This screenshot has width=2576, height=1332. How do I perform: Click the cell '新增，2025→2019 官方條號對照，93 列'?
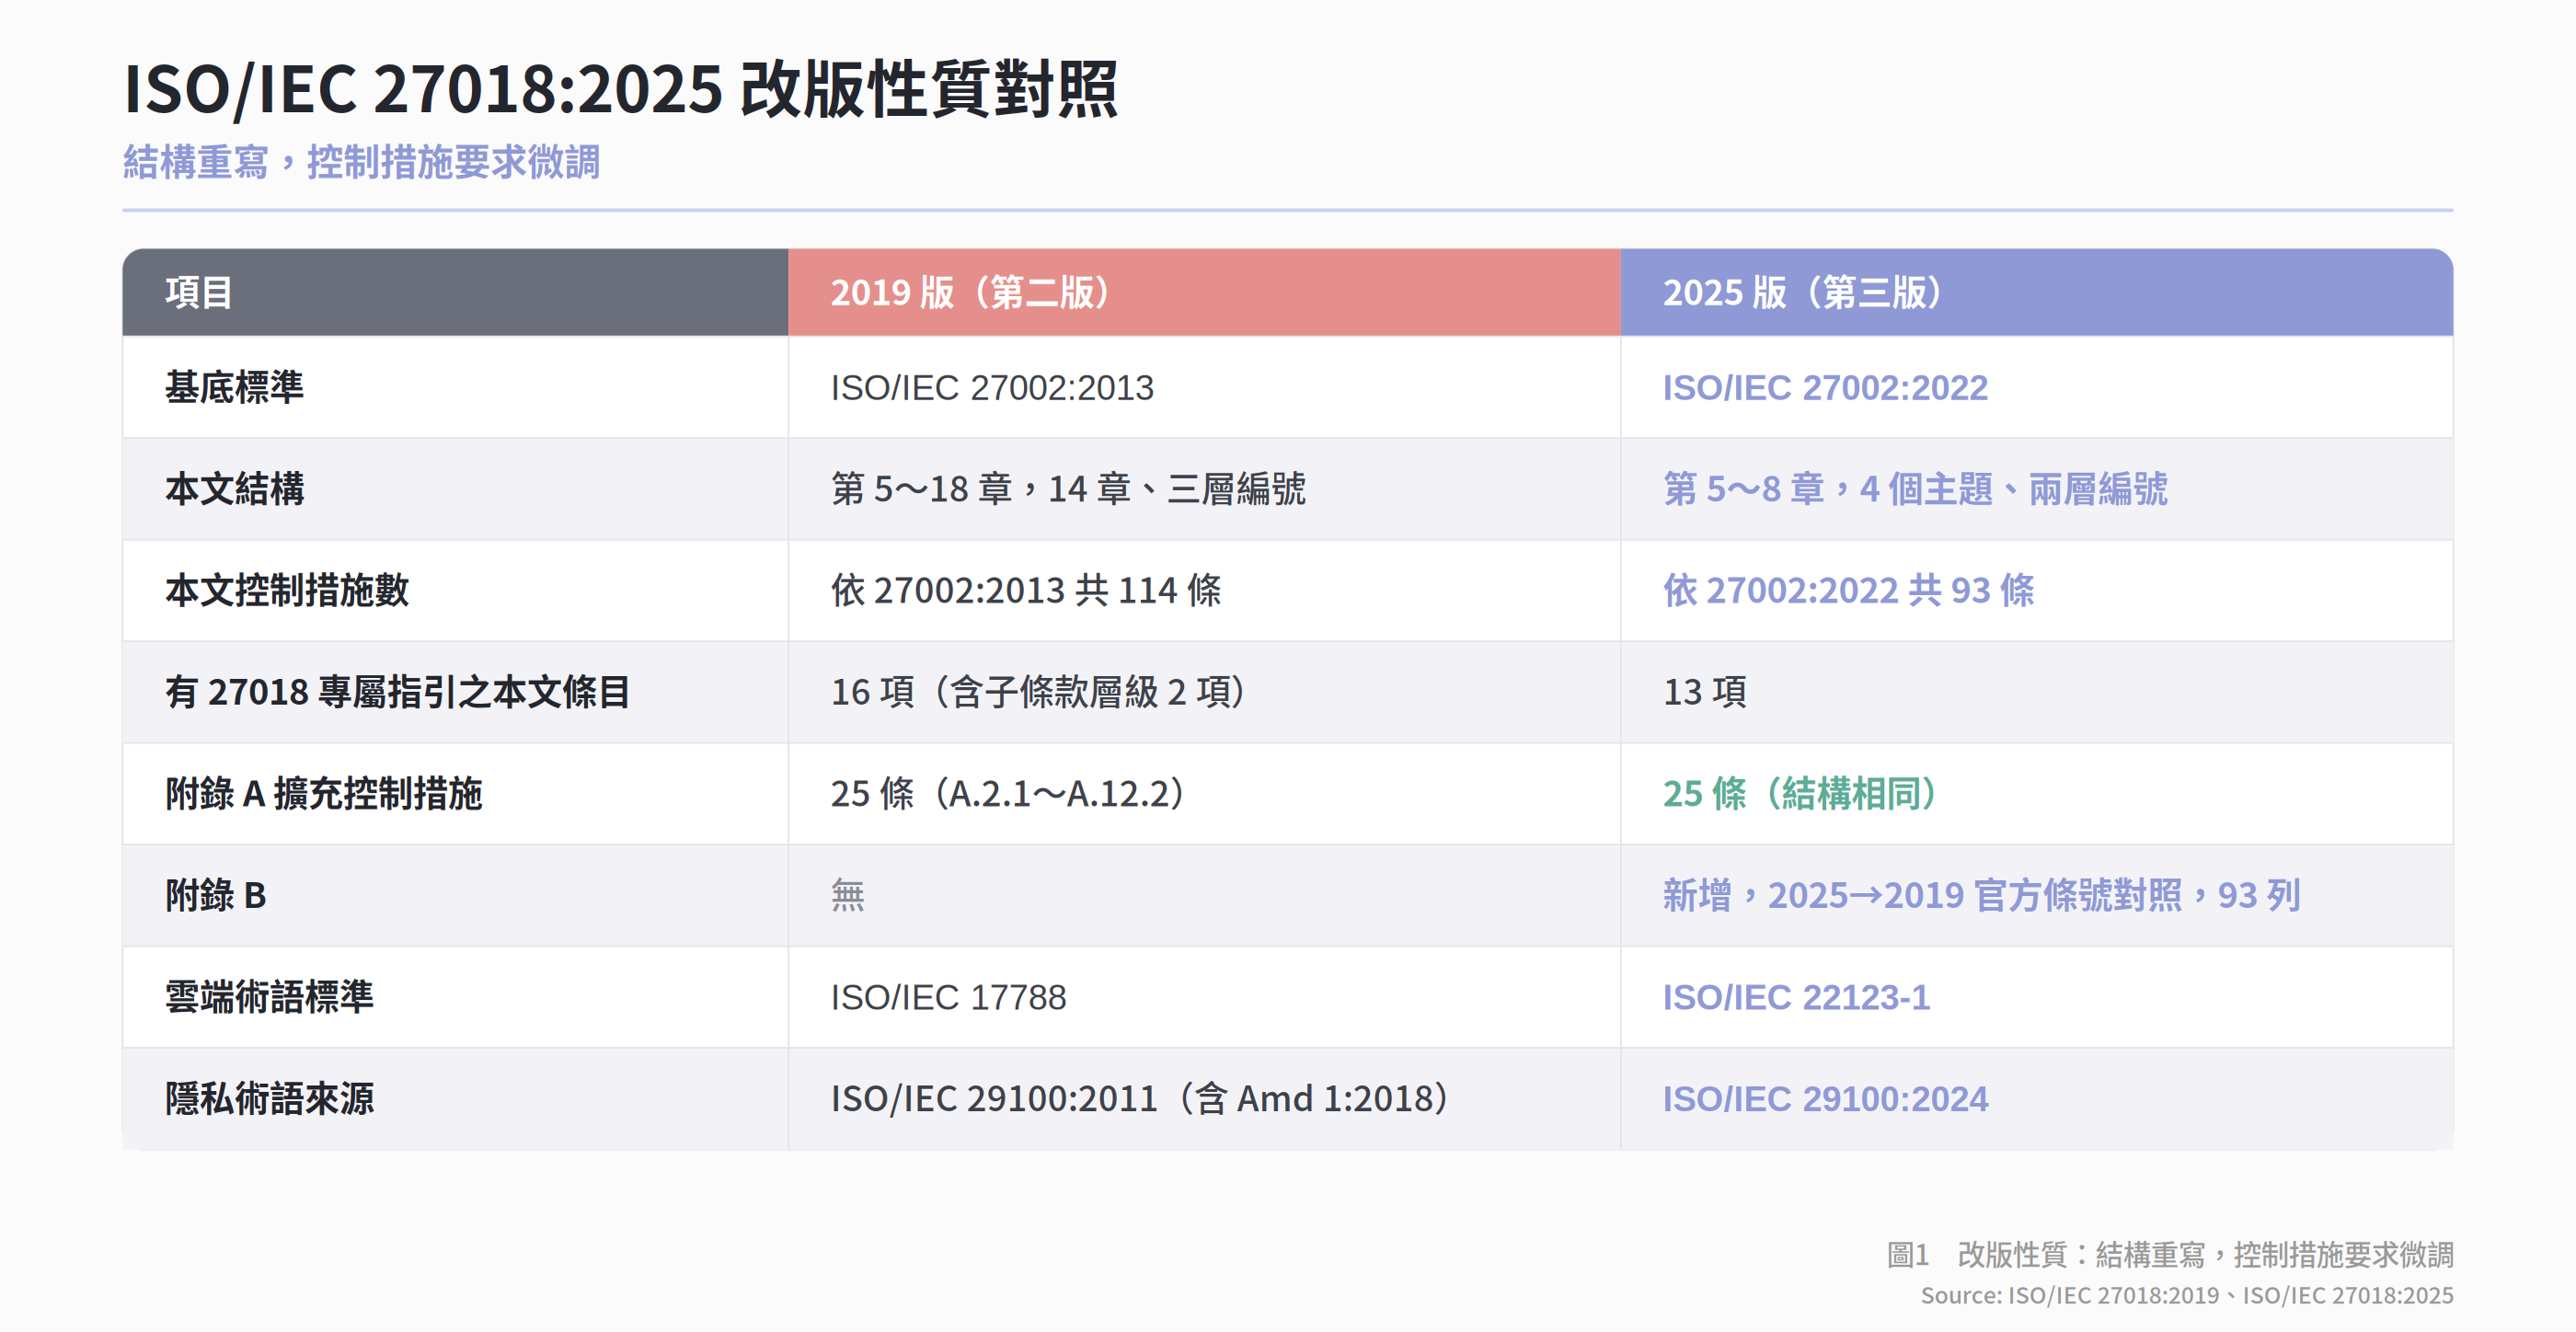coord(1981,895)
